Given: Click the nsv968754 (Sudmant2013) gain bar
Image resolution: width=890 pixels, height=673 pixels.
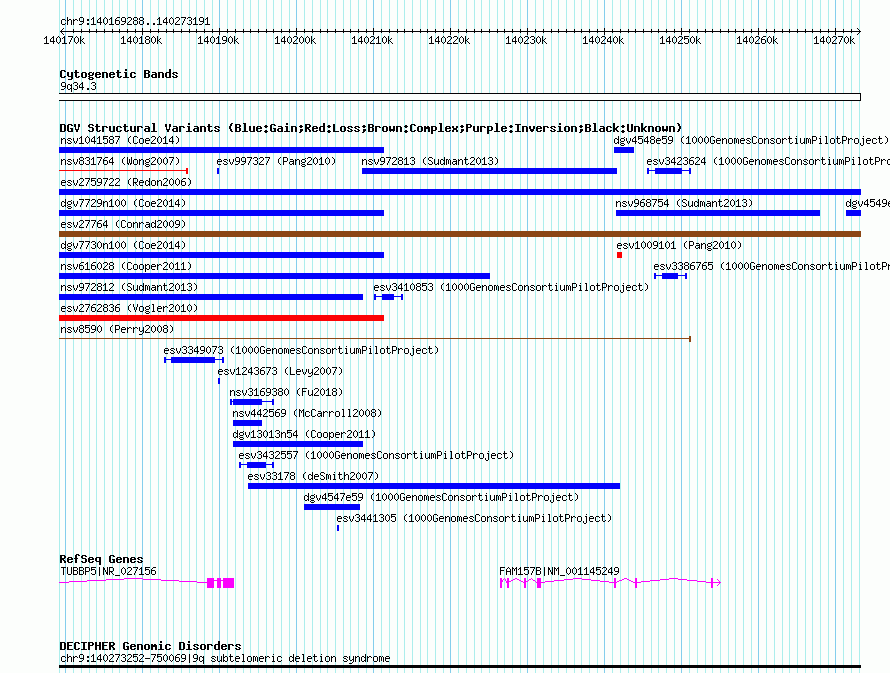Looking at the screenshot, I should (718, 213).
